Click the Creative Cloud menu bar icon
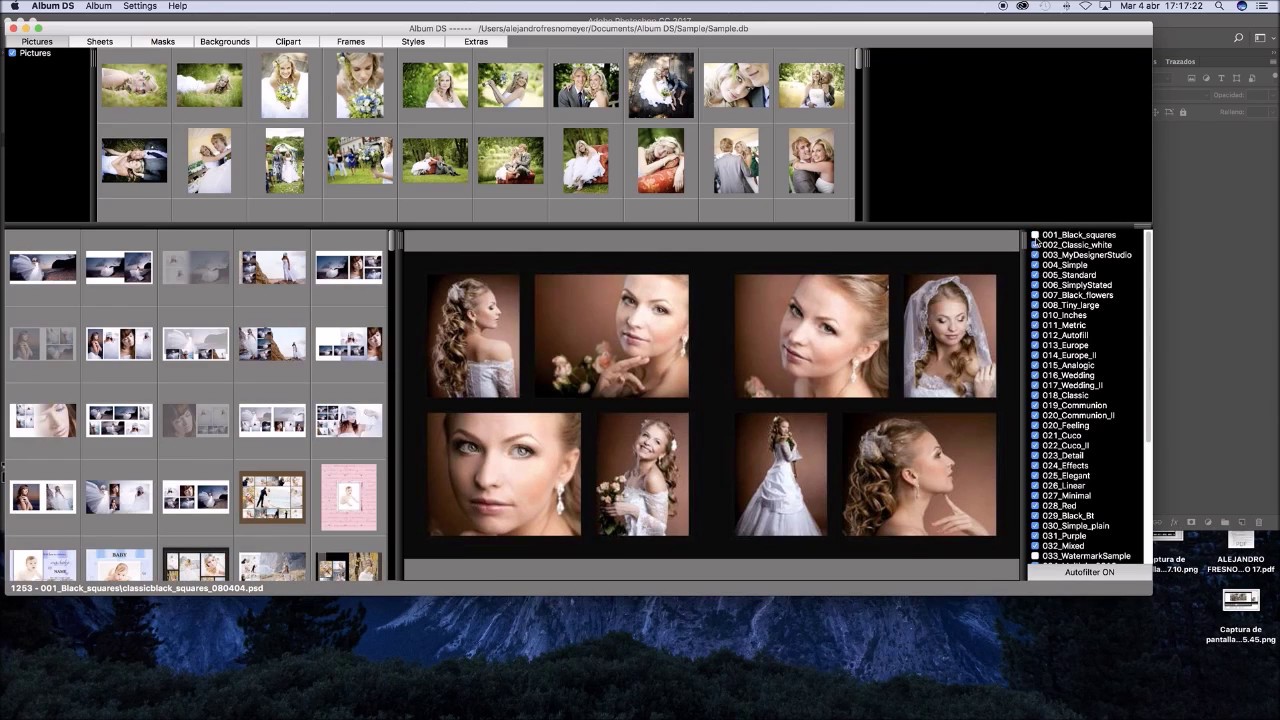1280x720 pixels. click(1022, 6)
